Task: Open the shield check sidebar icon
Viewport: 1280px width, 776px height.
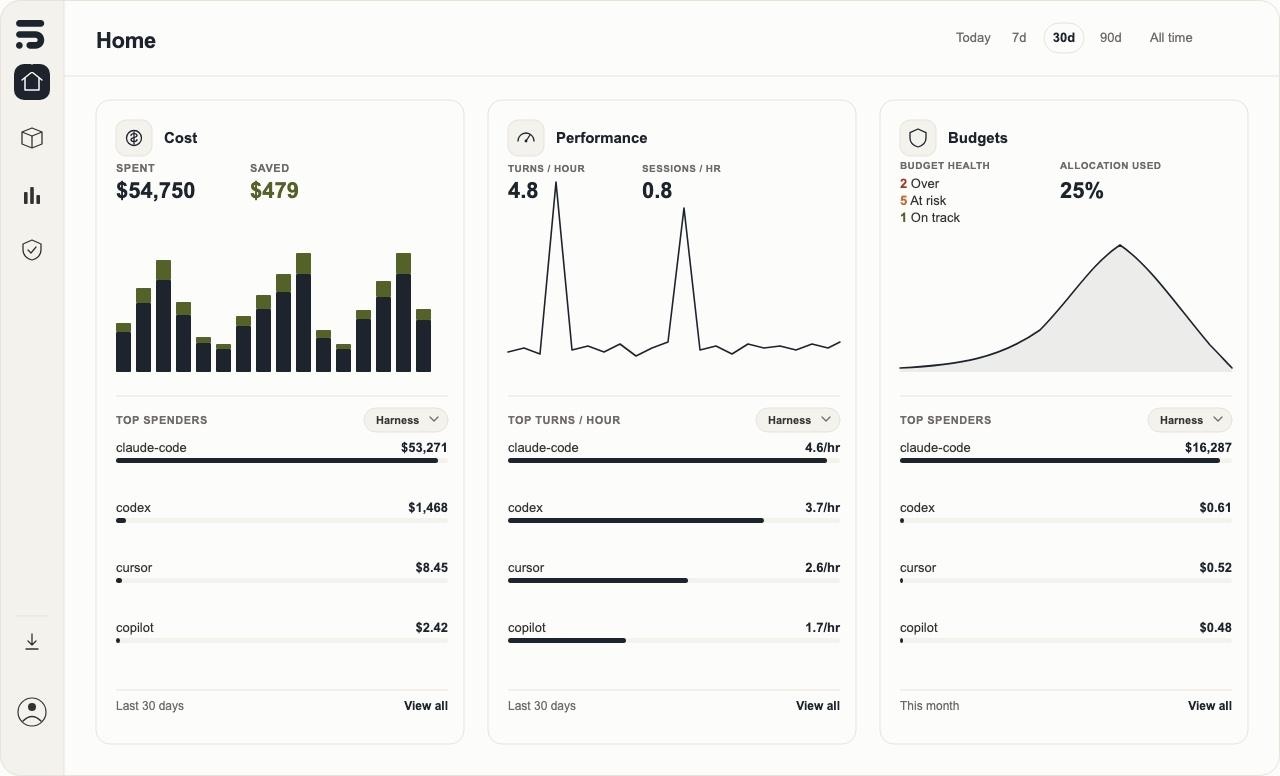Action: point(32,250)
